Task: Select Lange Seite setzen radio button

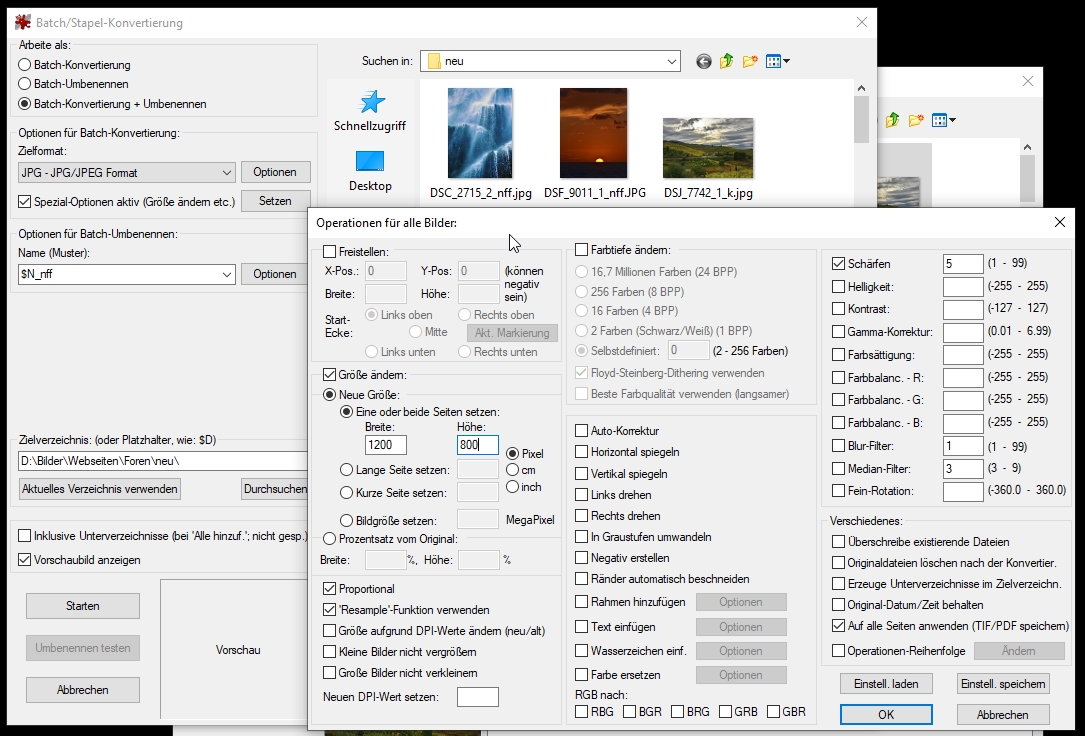Action: pyautogui.click(x=347, y=470)
